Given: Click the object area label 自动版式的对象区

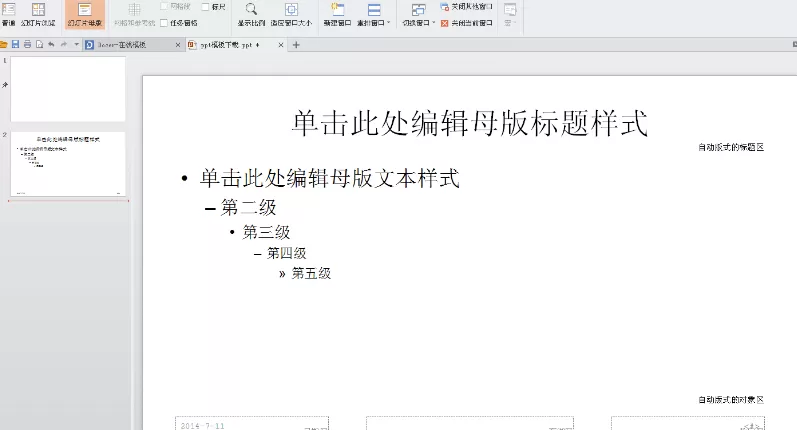Looking at the screenshot, I should pyautogui.click(x=731, y=400).
